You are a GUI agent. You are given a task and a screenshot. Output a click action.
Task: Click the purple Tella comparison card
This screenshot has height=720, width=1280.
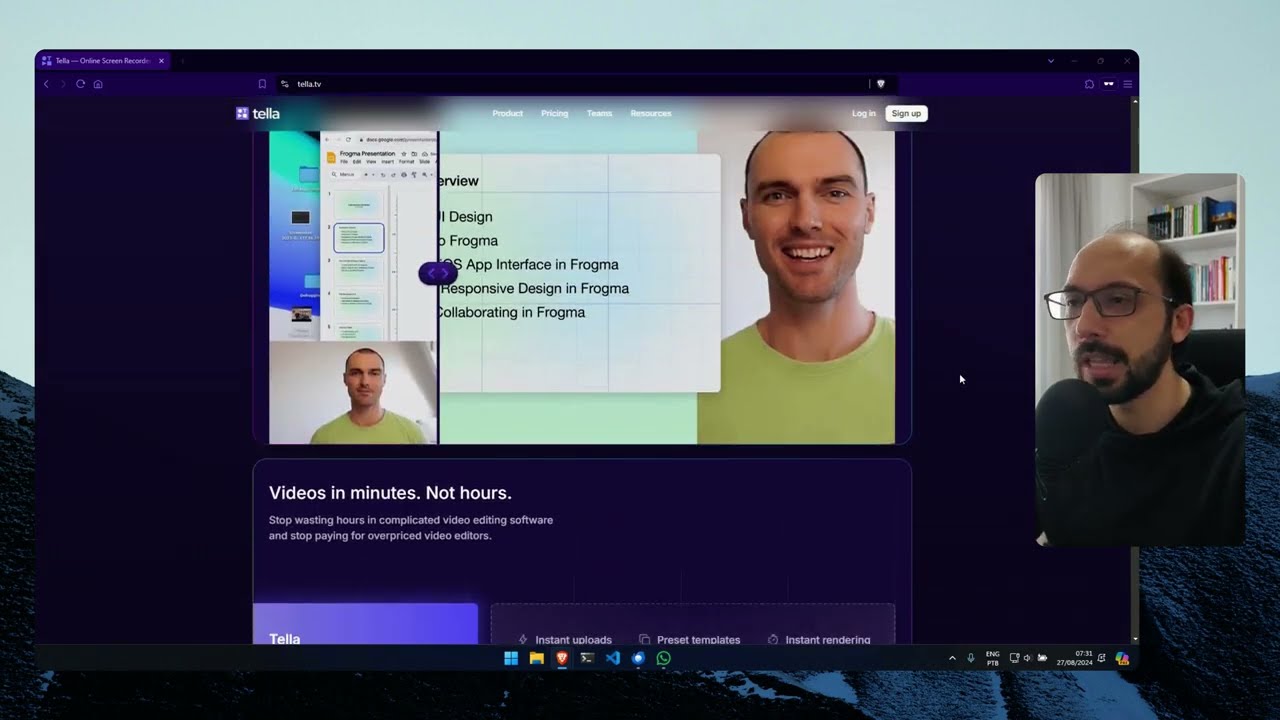click(x=365, y=624)
